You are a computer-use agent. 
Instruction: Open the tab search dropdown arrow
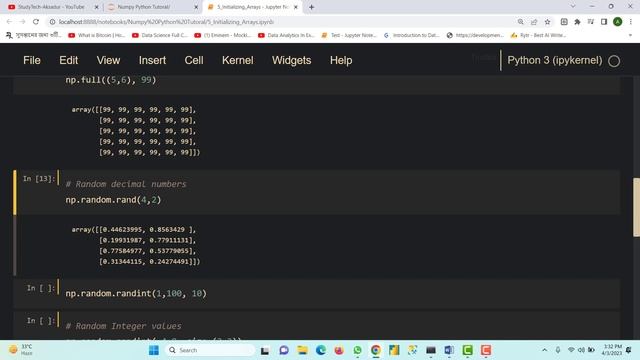coord(573,6)
